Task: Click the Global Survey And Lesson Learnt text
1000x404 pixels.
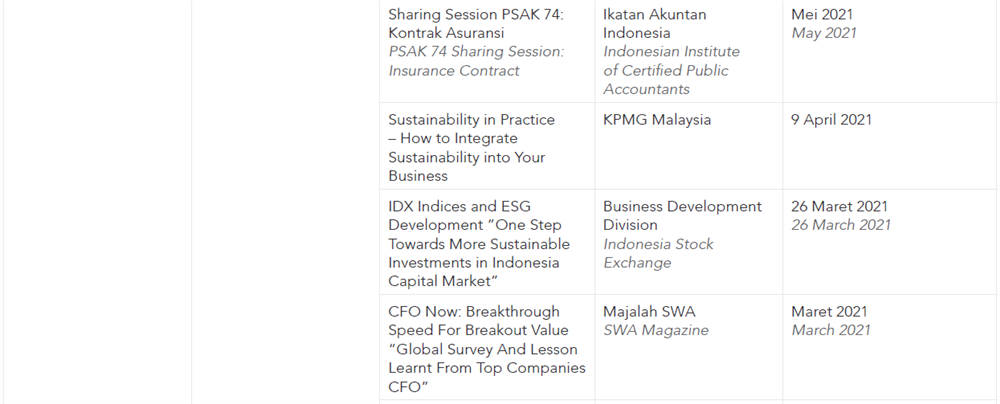Action: coord(487,359)
